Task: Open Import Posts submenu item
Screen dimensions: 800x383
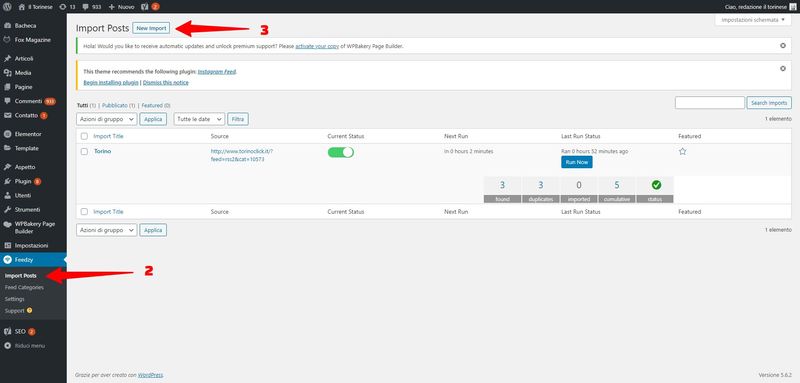Action: (20, 276)
